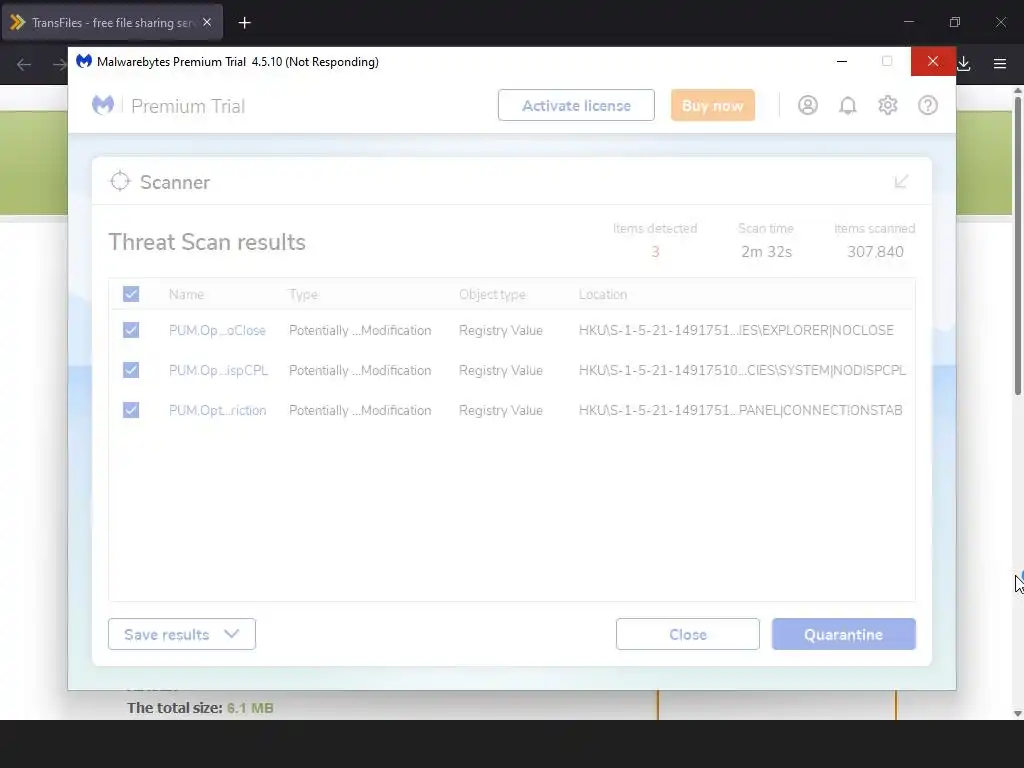The height and width of the screenshot is (768, 1024).
Task: Uncheck the PUM.Op...ispCPL threat checkbox
Action: [131, 370]
